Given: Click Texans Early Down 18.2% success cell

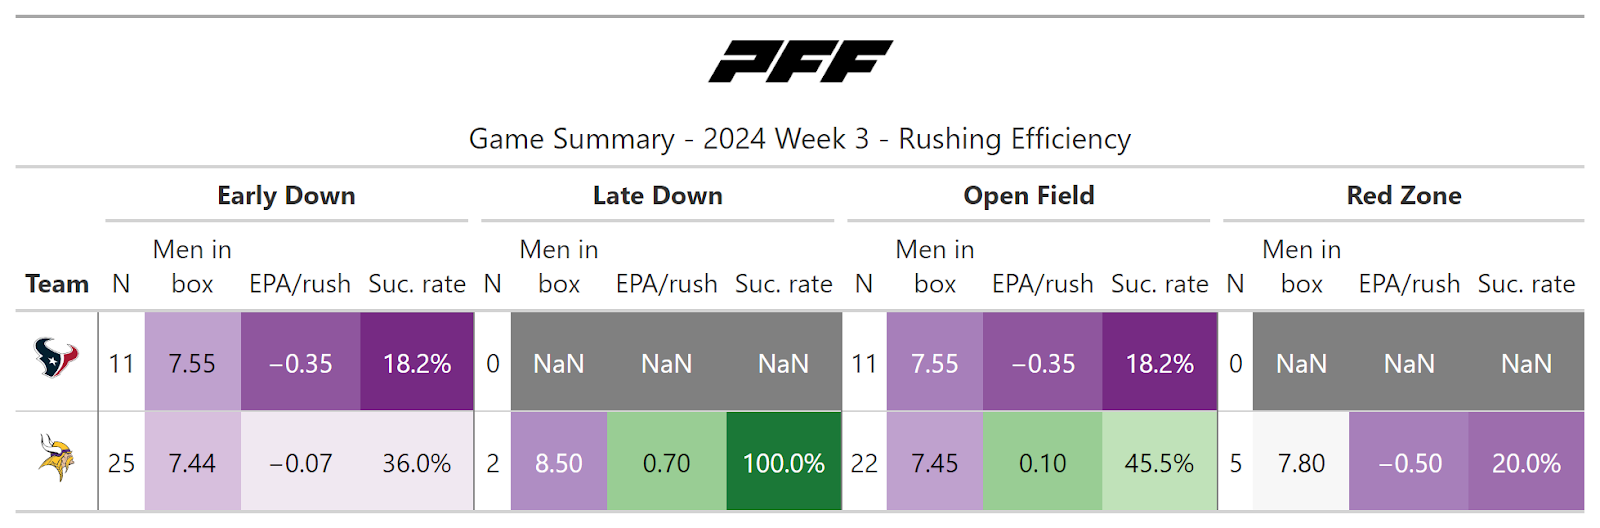Looking at the screenshot, I should pyautogui.click(x=416, y=363).
